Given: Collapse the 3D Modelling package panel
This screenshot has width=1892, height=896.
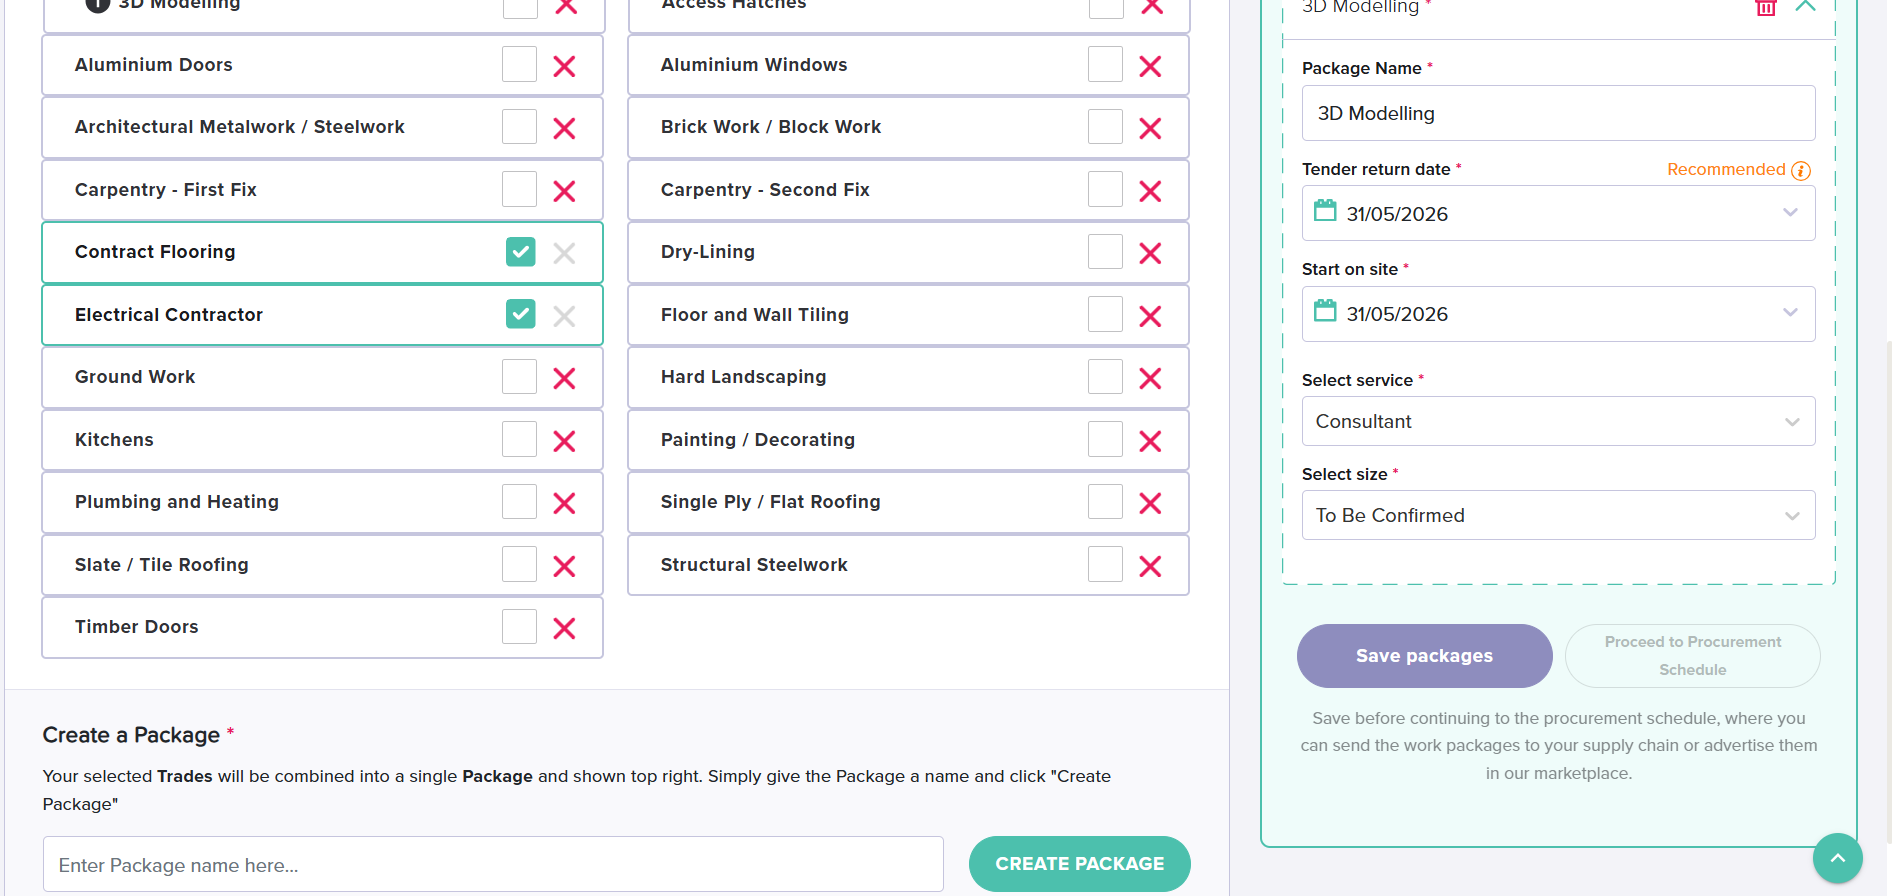Looking at the screenshot, I should tap(1805, 7).
